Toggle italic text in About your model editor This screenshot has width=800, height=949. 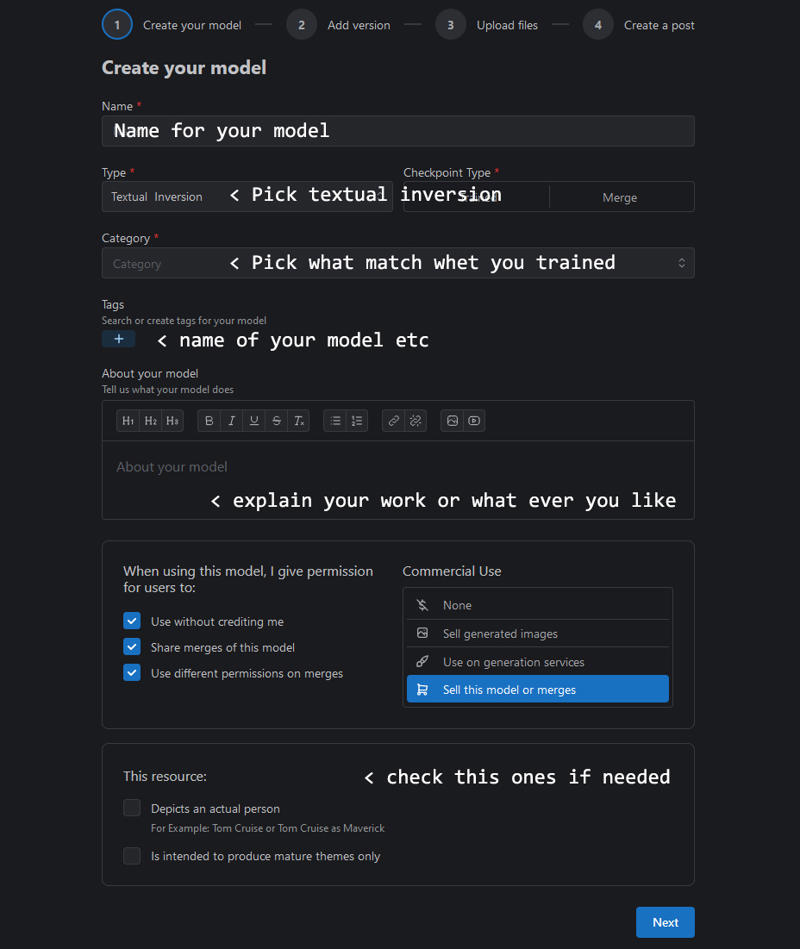point(231,421)
